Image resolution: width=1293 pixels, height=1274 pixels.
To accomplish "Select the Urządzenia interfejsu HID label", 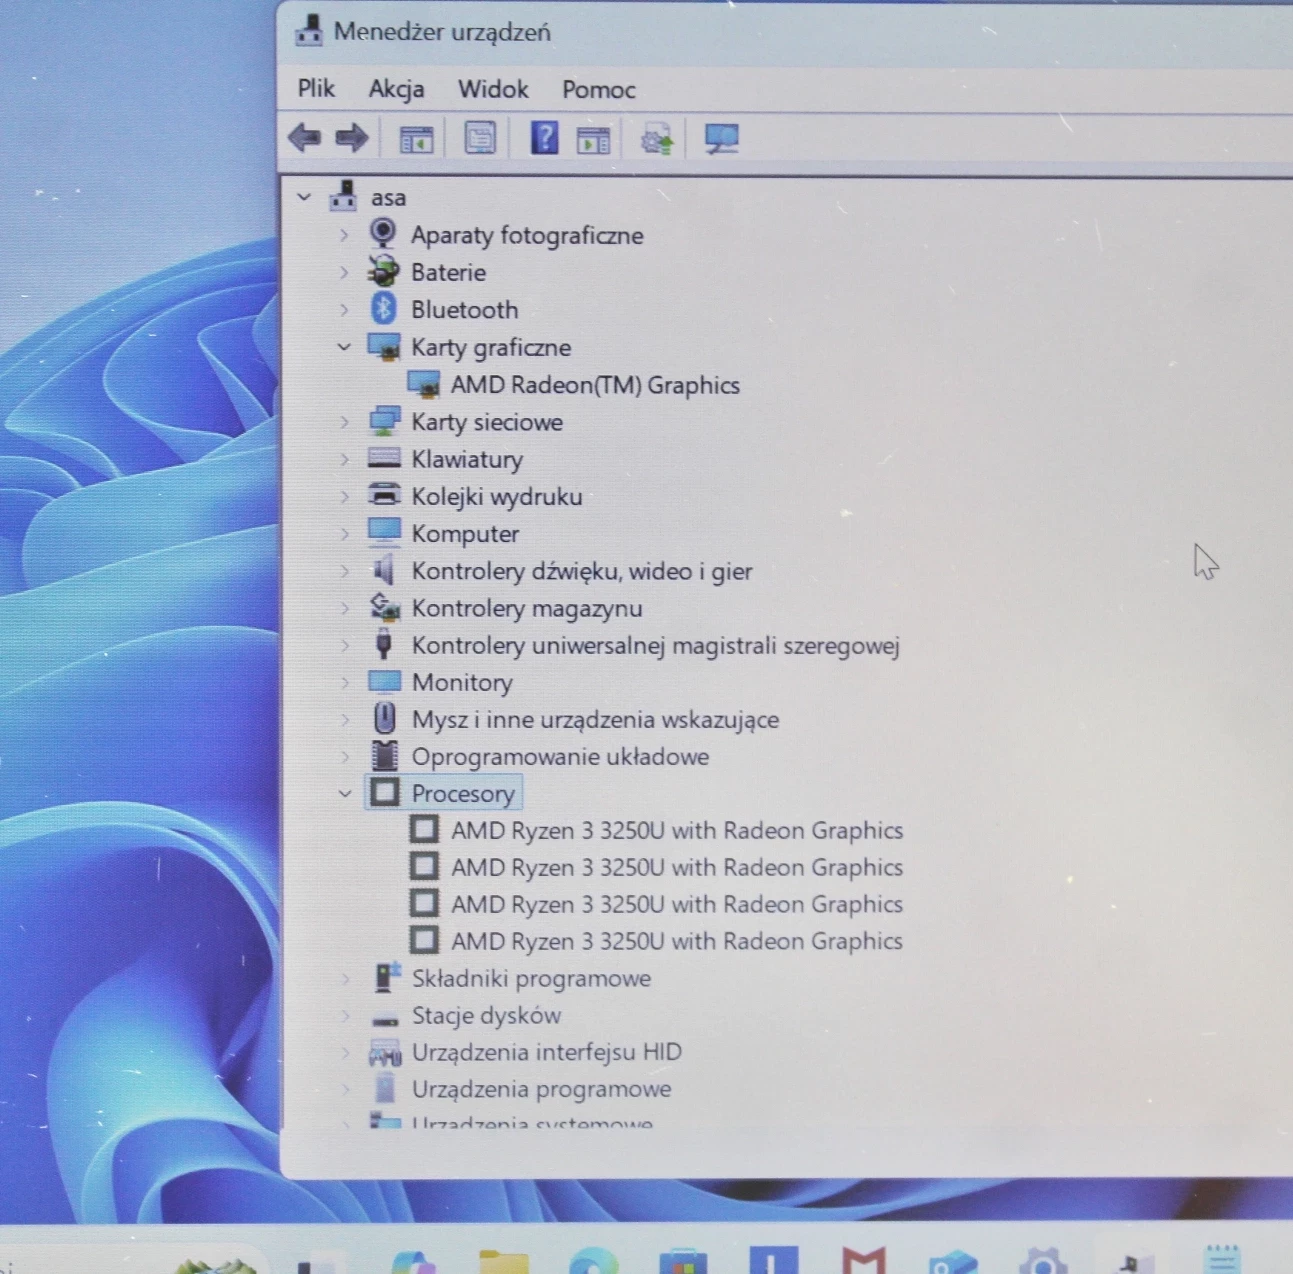I will 546,1052.
